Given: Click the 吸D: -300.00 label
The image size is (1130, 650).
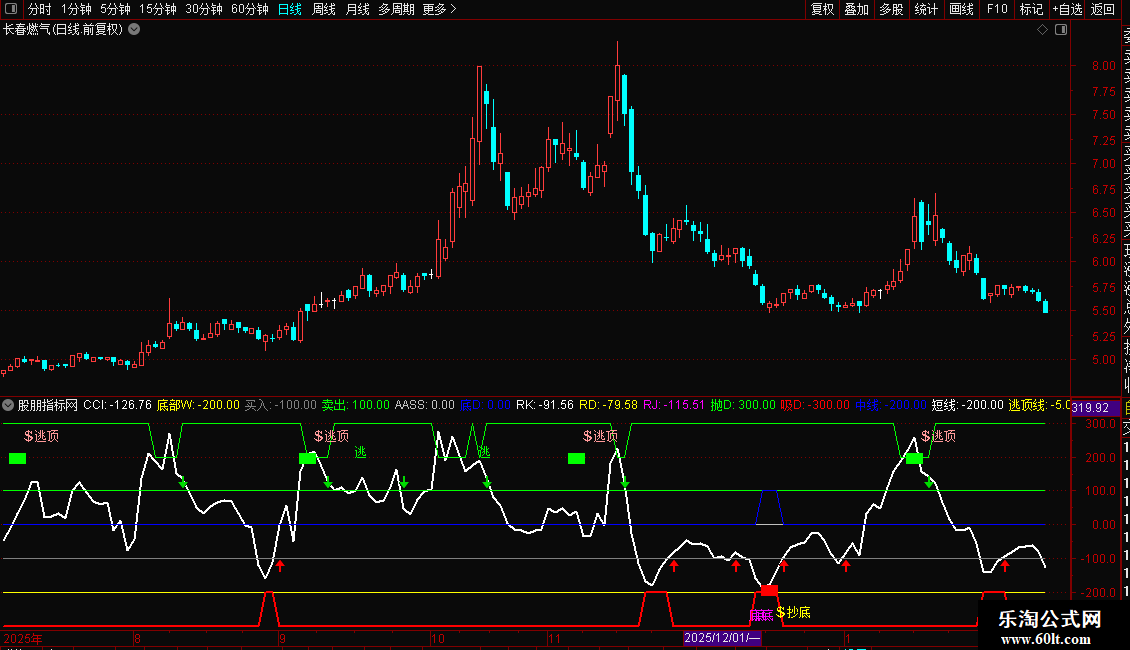Looking at the screenshot, I should tap(815, 405).
